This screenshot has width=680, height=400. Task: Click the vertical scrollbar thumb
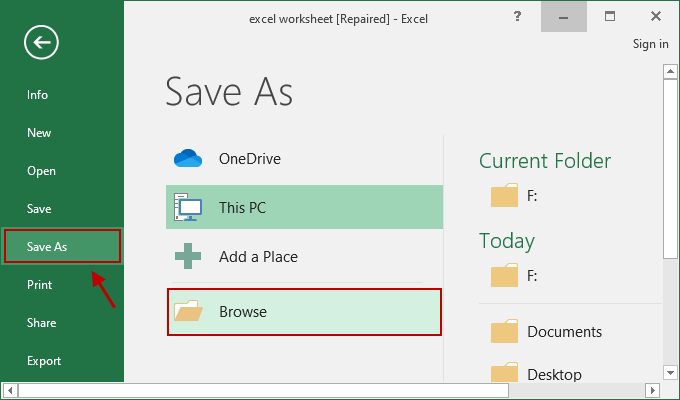[670, 169]
